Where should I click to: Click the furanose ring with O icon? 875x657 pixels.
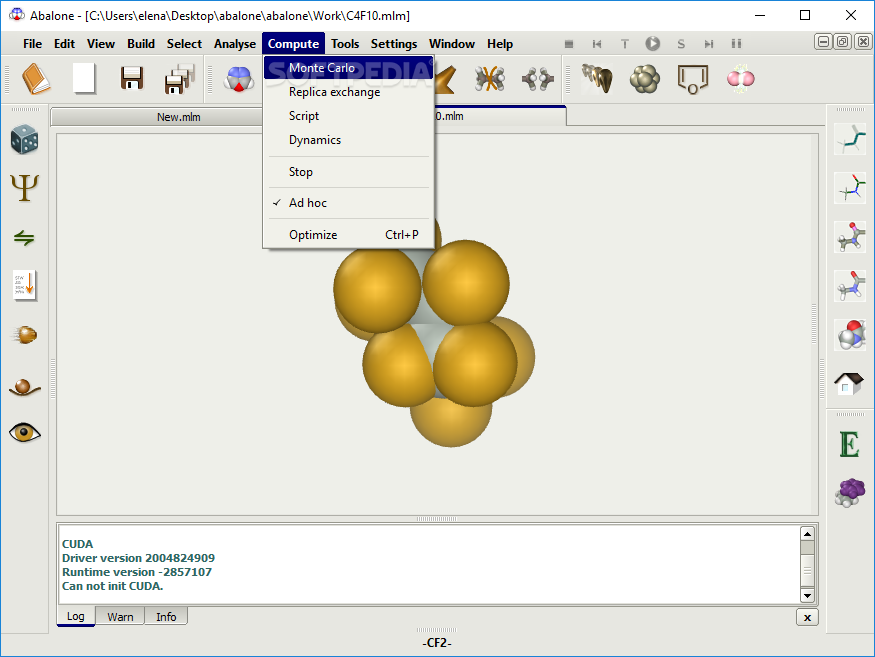(693, 79)
